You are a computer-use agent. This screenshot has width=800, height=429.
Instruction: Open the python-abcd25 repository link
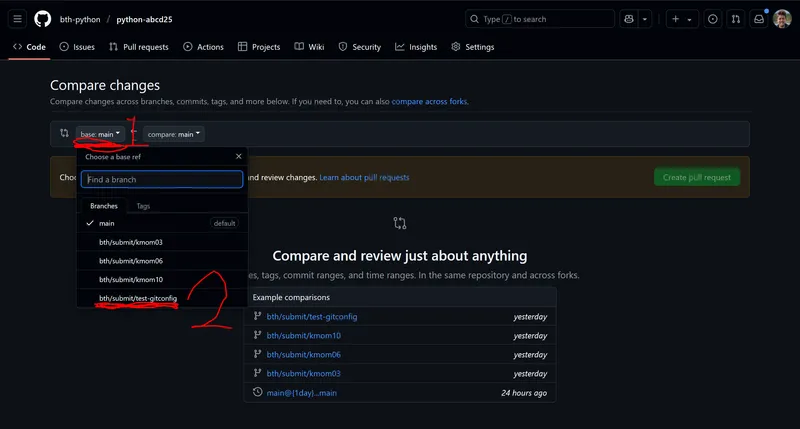(144, 19)
